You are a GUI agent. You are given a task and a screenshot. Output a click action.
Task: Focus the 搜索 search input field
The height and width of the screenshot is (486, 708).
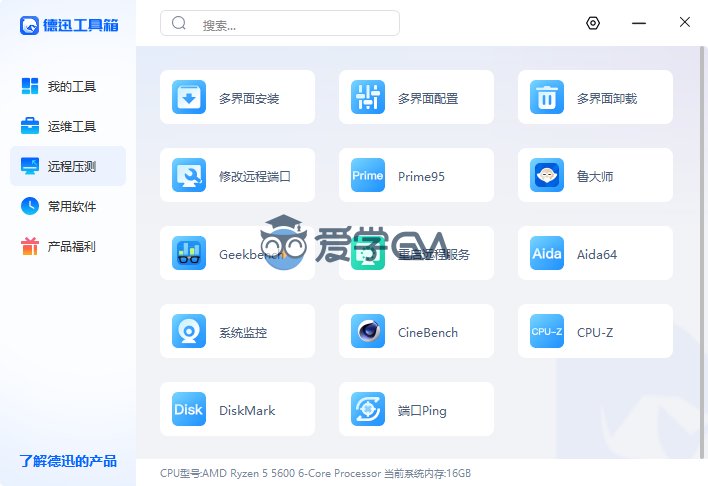click(290, 24)
